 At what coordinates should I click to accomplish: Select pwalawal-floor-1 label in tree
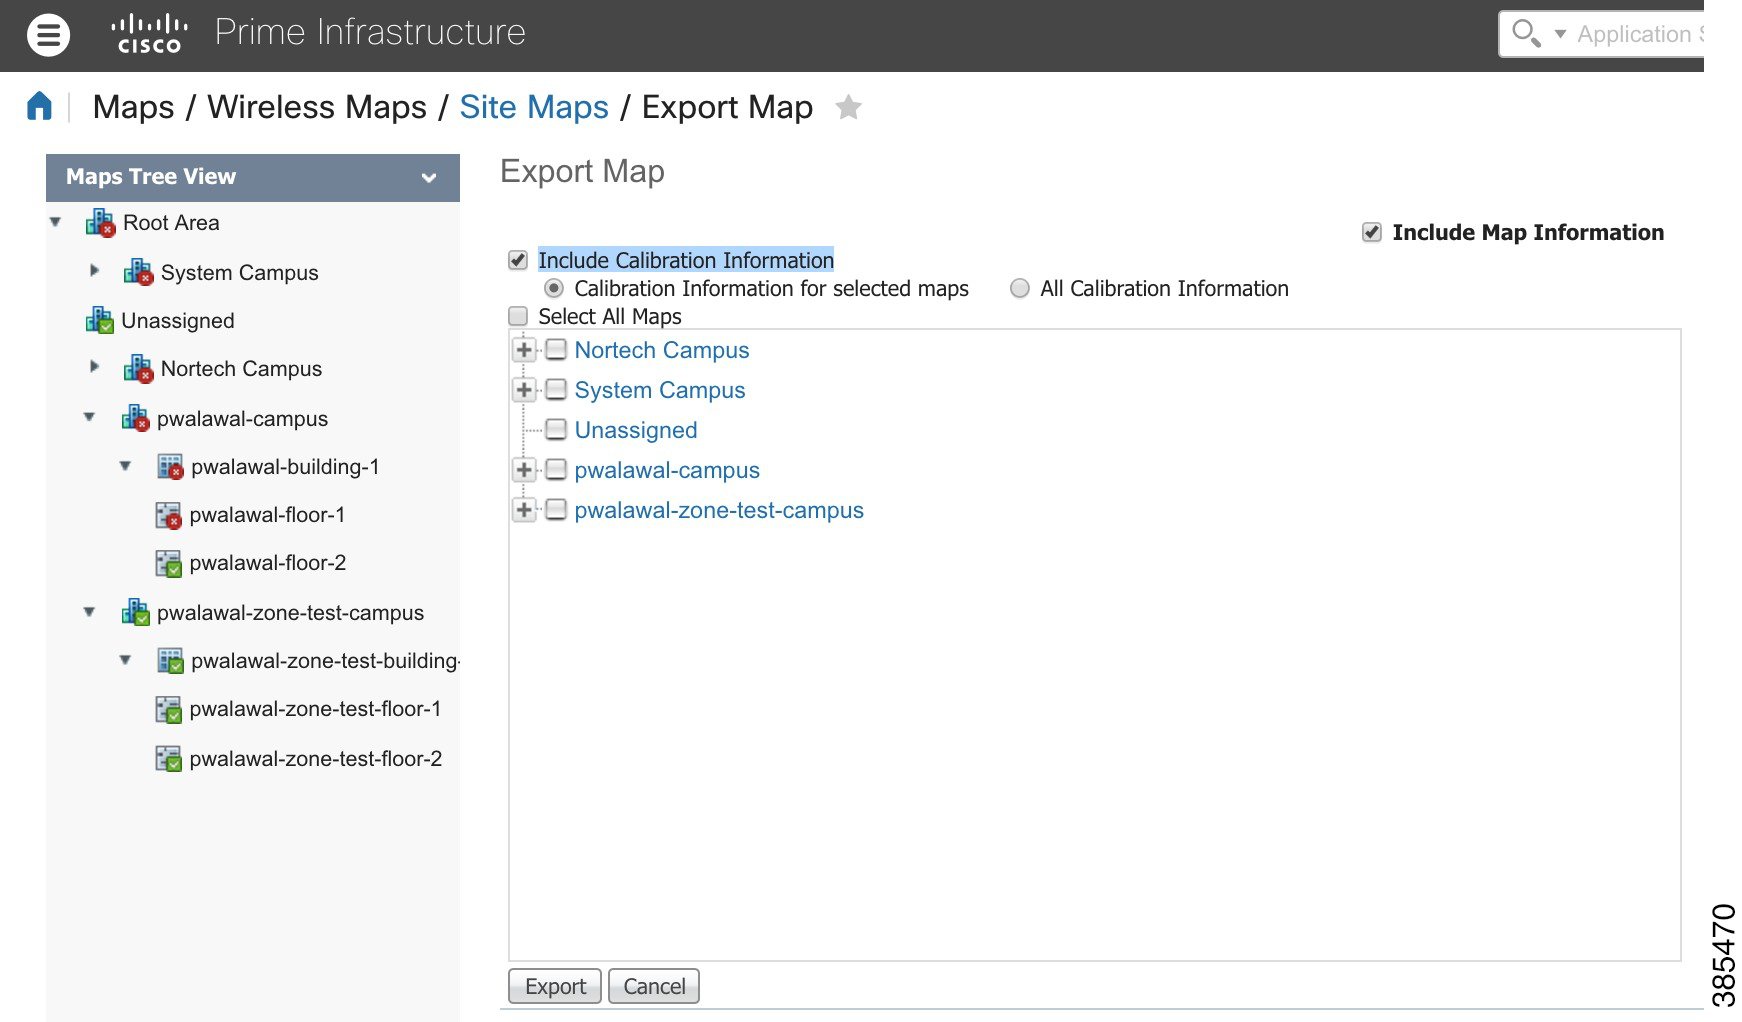coord(267,515)
